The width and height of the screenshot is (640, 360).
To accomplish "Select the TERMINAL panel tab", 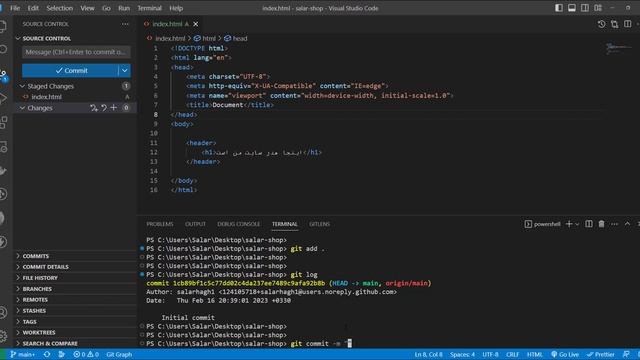I will point(284,224).
